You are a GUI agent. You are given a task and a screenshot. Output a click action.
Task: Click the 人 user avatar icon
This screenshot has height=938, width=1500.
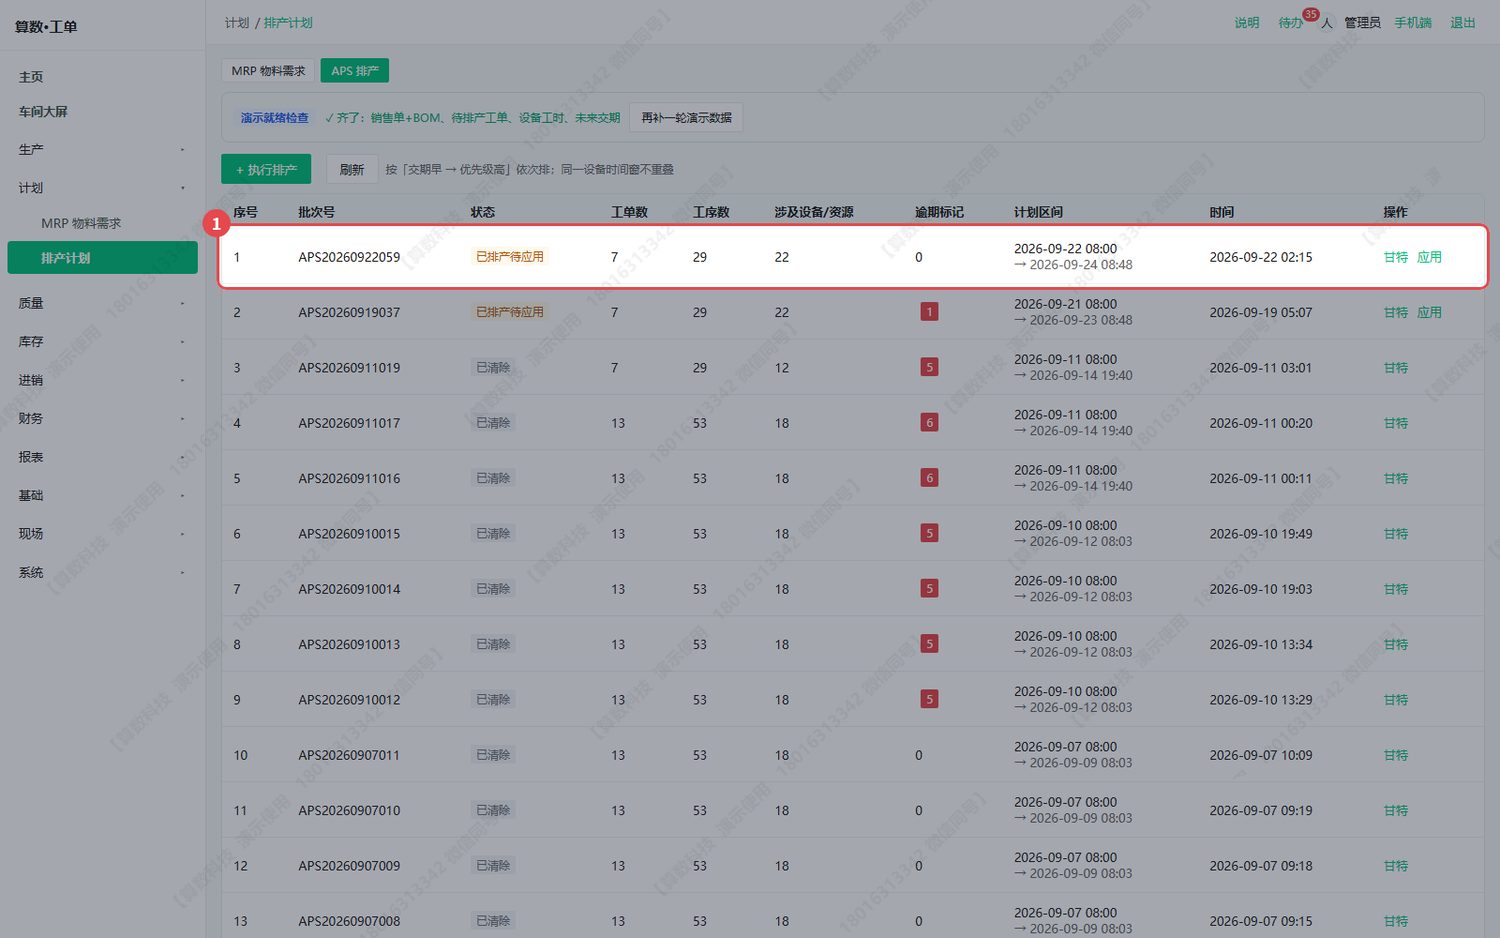tap(1327, 23)
